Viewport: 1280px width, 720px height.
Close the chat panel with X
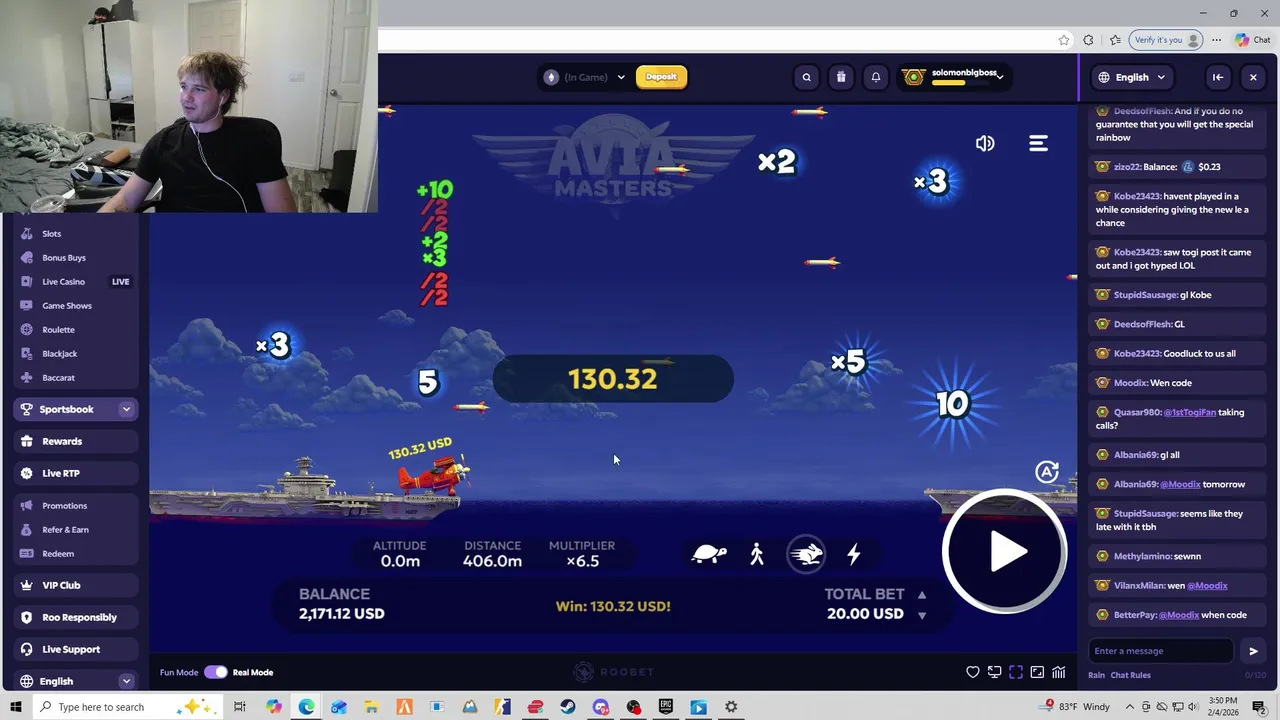pos(1253,77)
